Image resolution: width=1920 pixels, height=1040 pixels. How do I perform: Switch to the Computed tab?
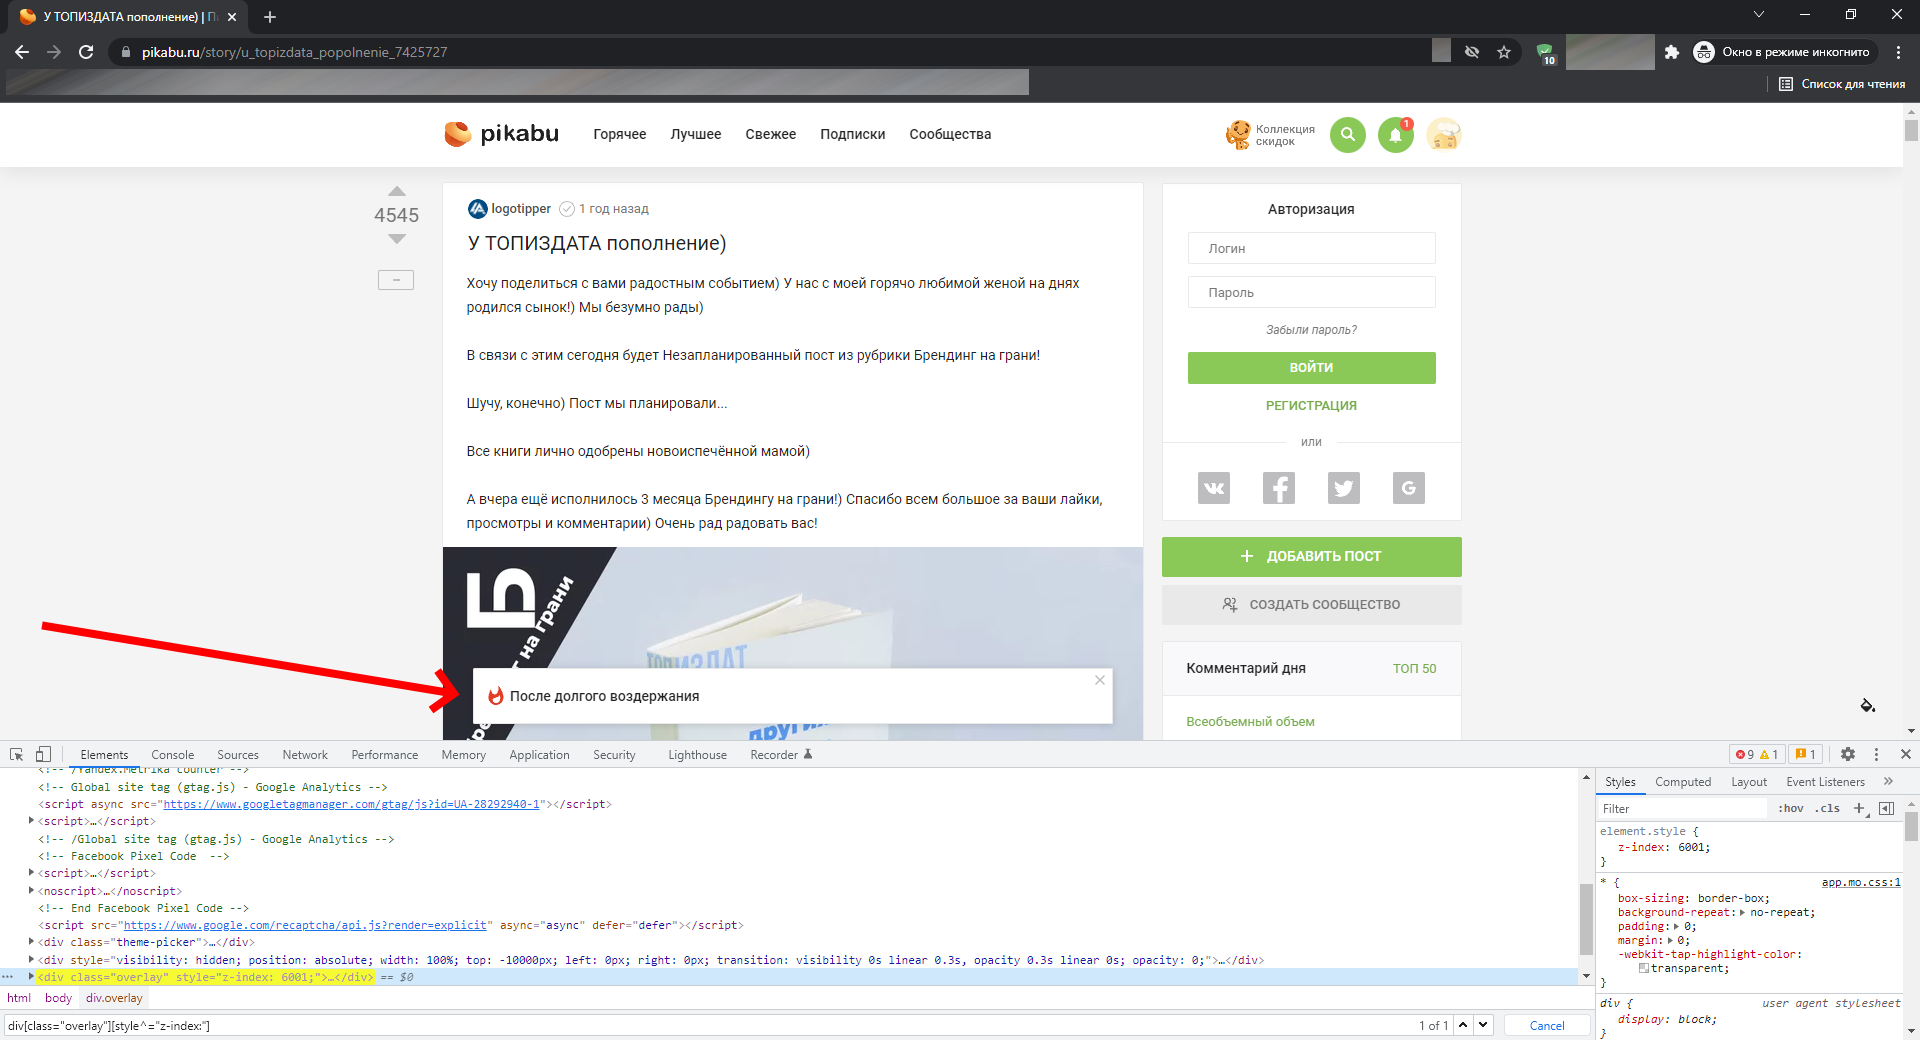click(x=1683, y=781)
